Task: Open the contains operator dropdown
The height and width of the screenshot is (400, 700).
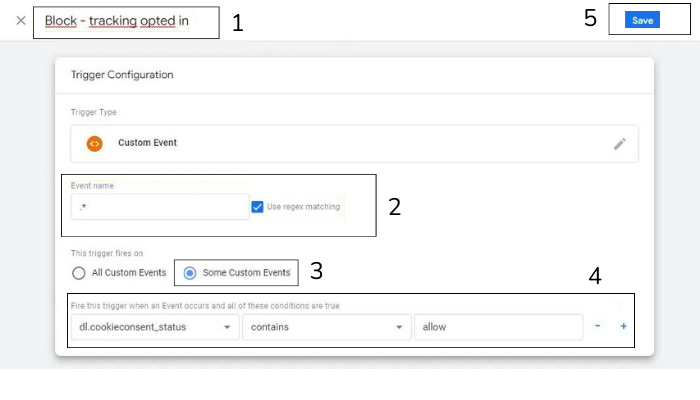Action: 326,327
